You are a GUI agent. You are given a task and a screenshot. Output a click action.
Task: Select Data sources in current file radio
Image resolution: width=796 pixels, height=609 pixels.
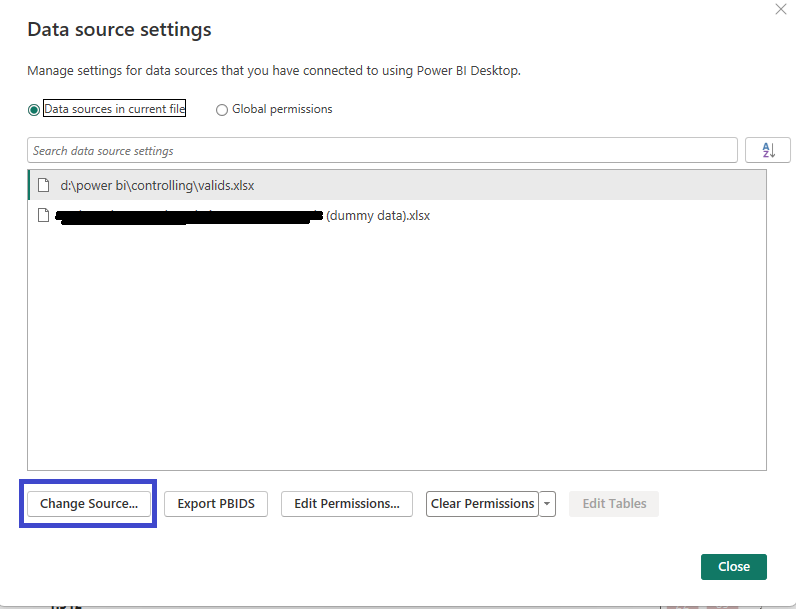click(34, 110)
